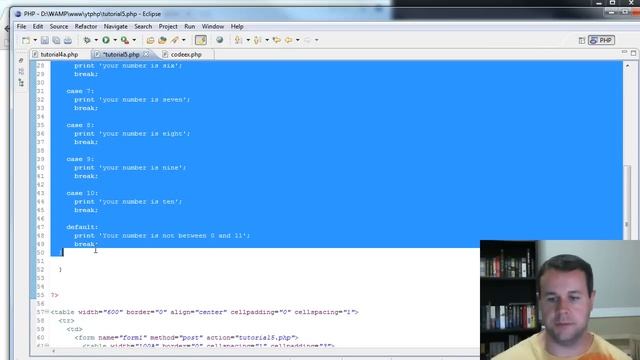Switch to the tutorial5.php tab
The image size is (640, 360).
pos(121,54)
